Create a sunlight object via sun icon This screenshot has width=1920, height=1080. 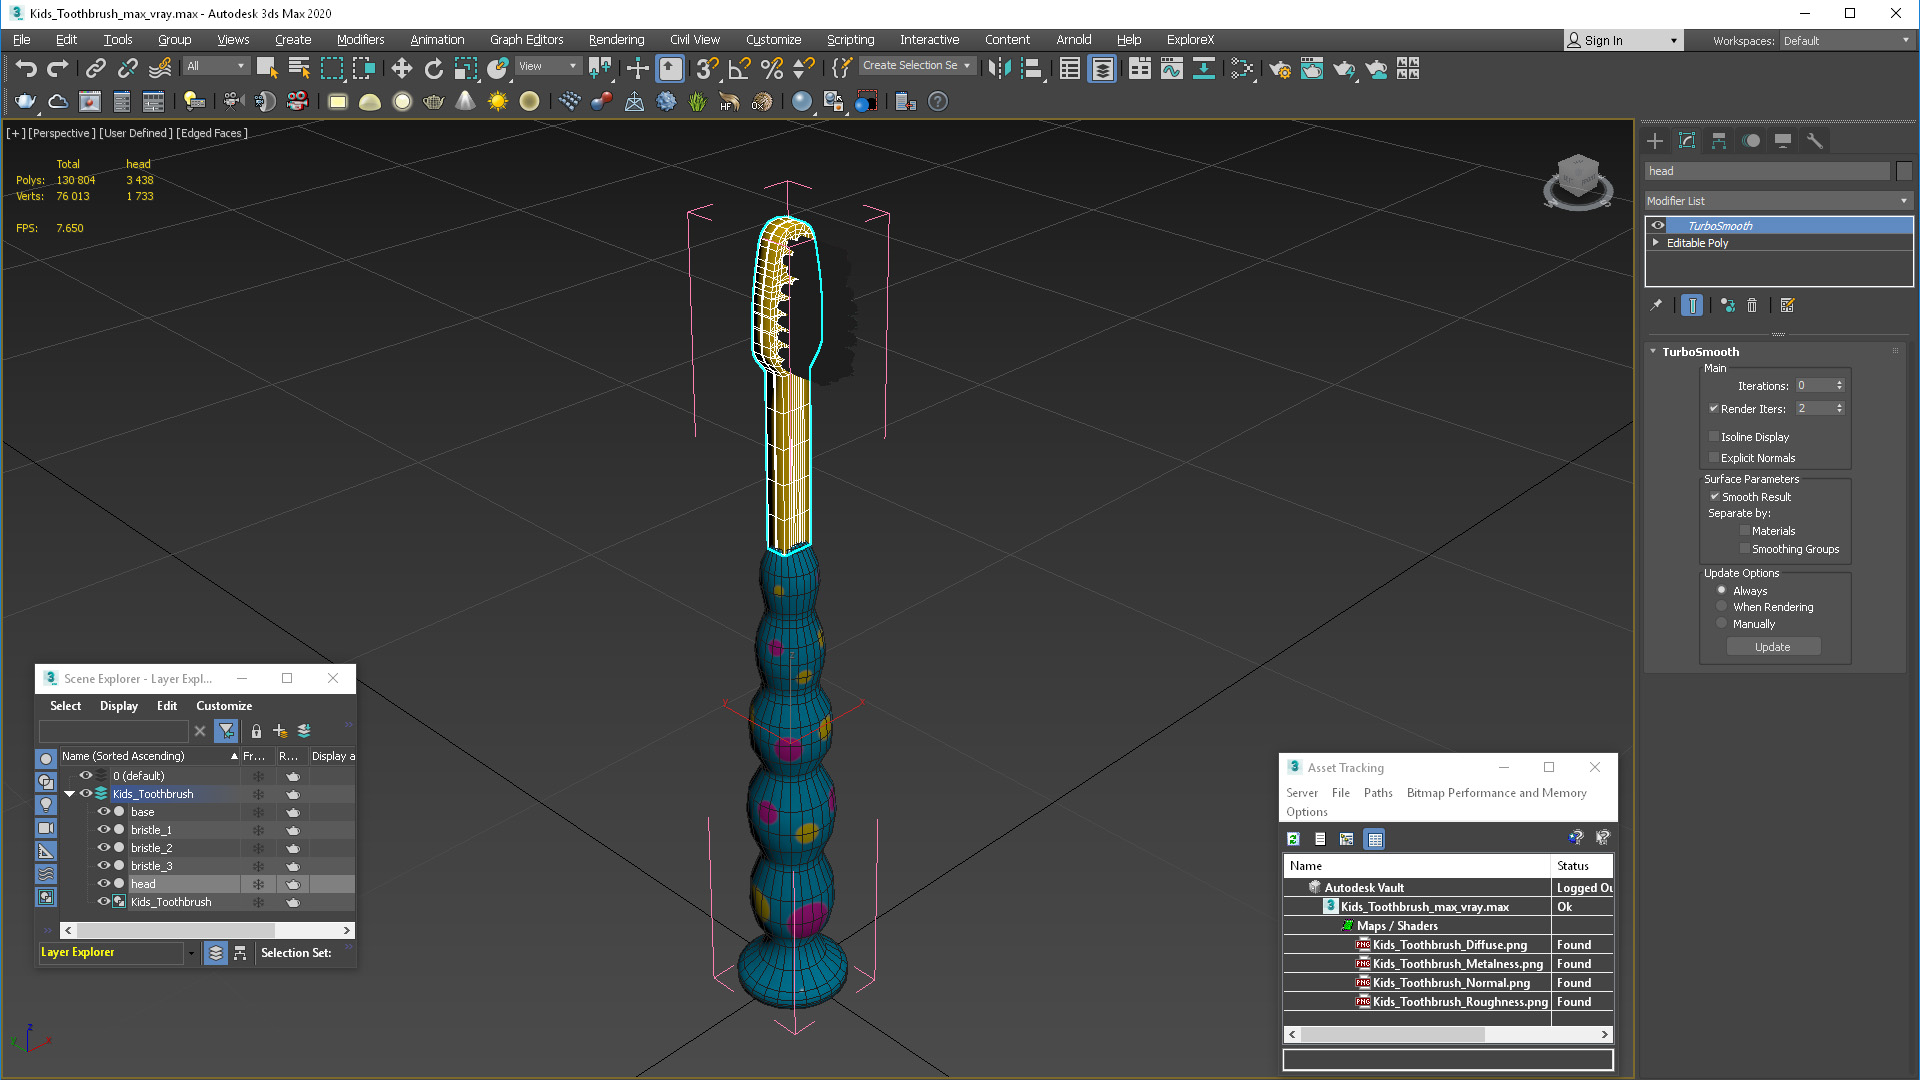click(497, 101)
